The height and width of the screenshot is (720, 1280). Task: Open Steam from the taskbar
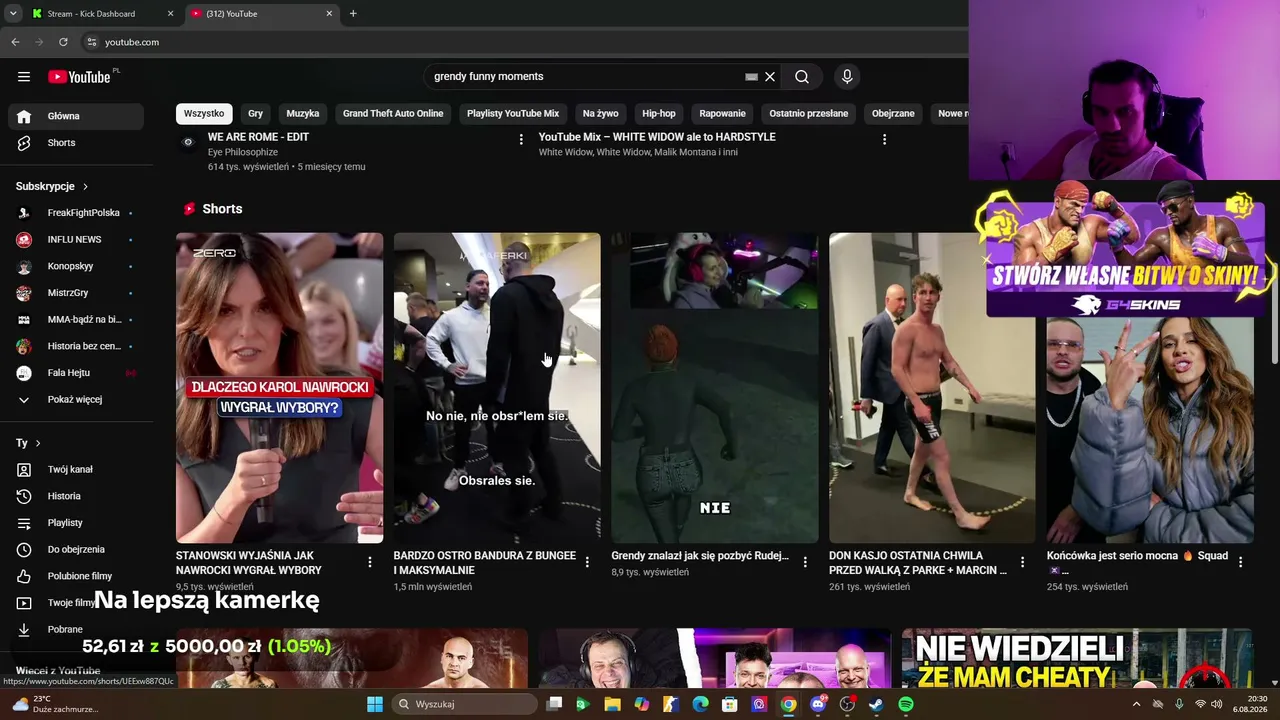point(876,704)
